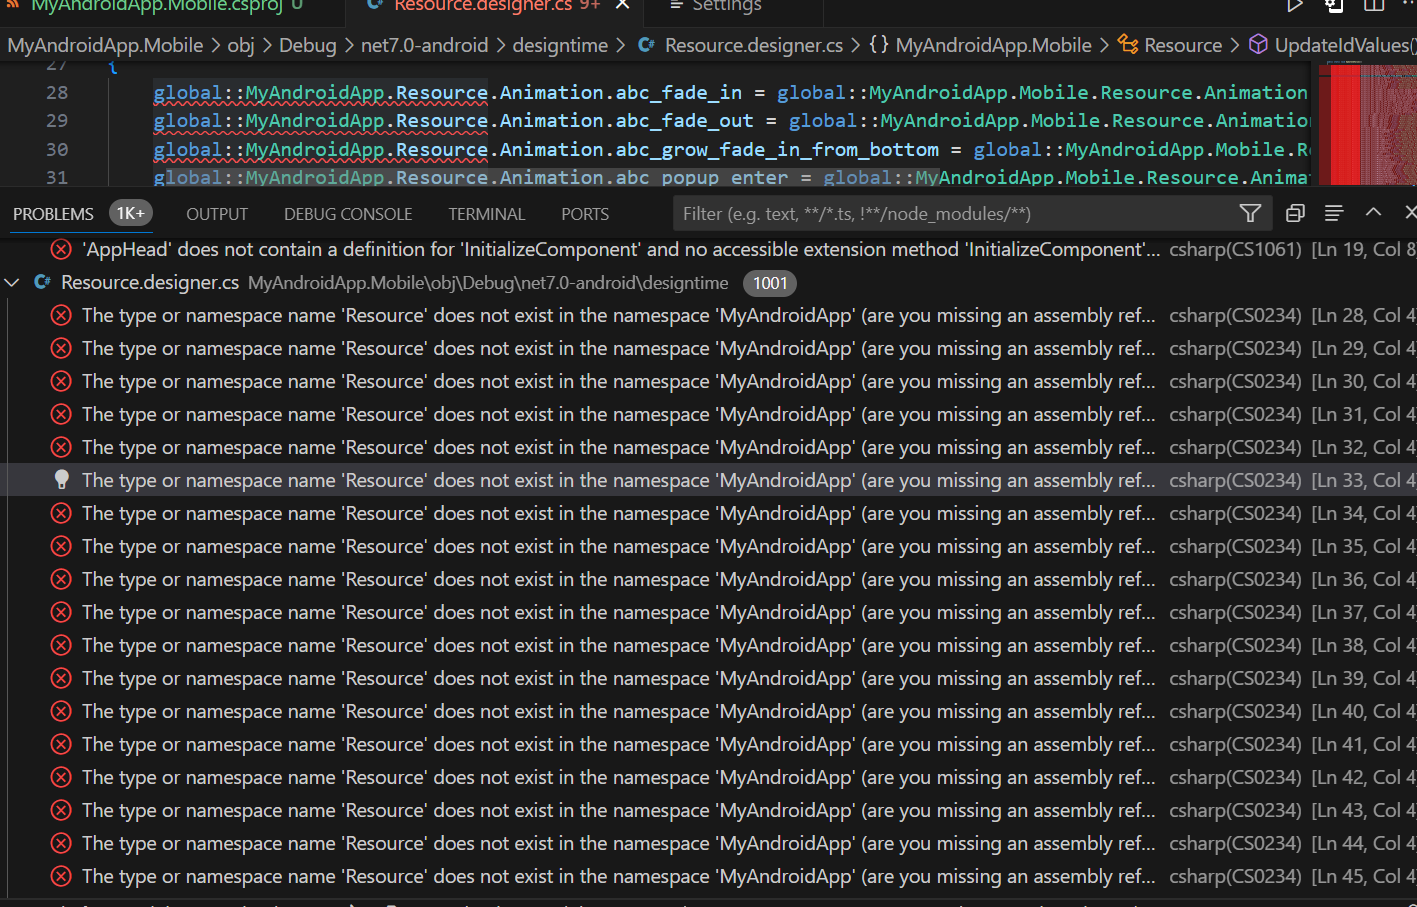Run the project using the play icon
Screen dimensions: 1417x907
tap(1295, 6)
